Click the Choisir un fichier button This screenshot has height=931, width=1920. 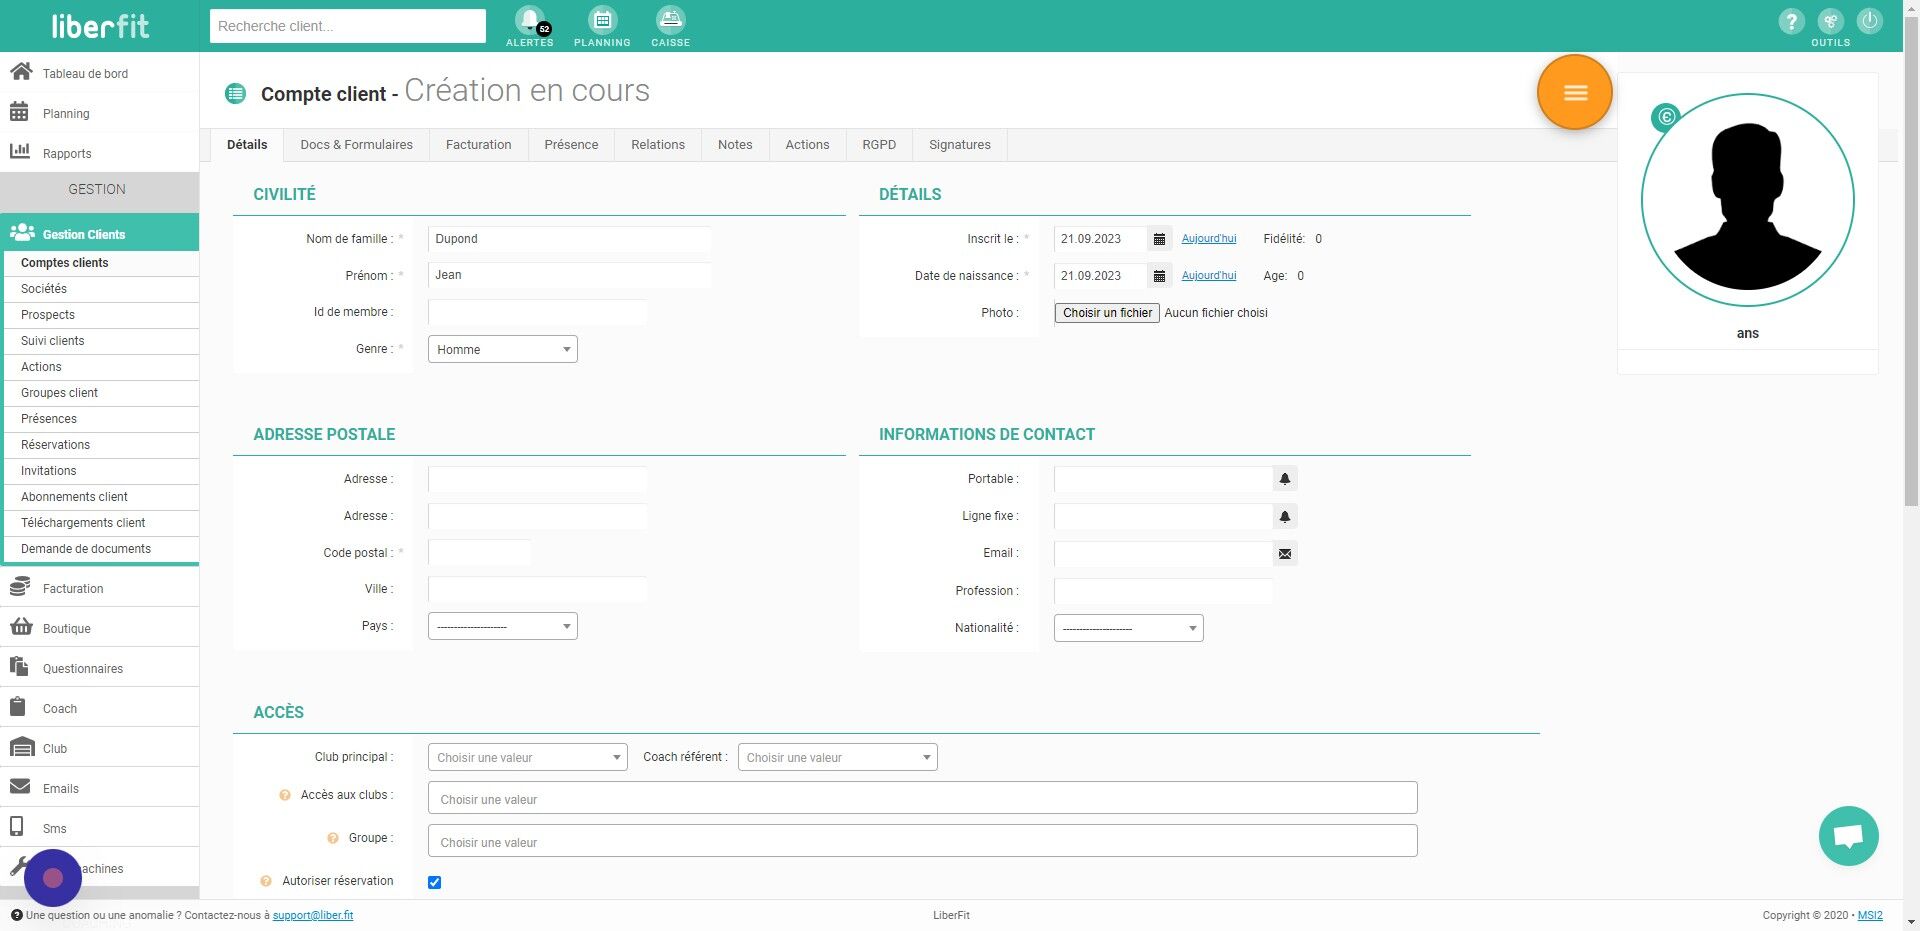pos(1107,313)
